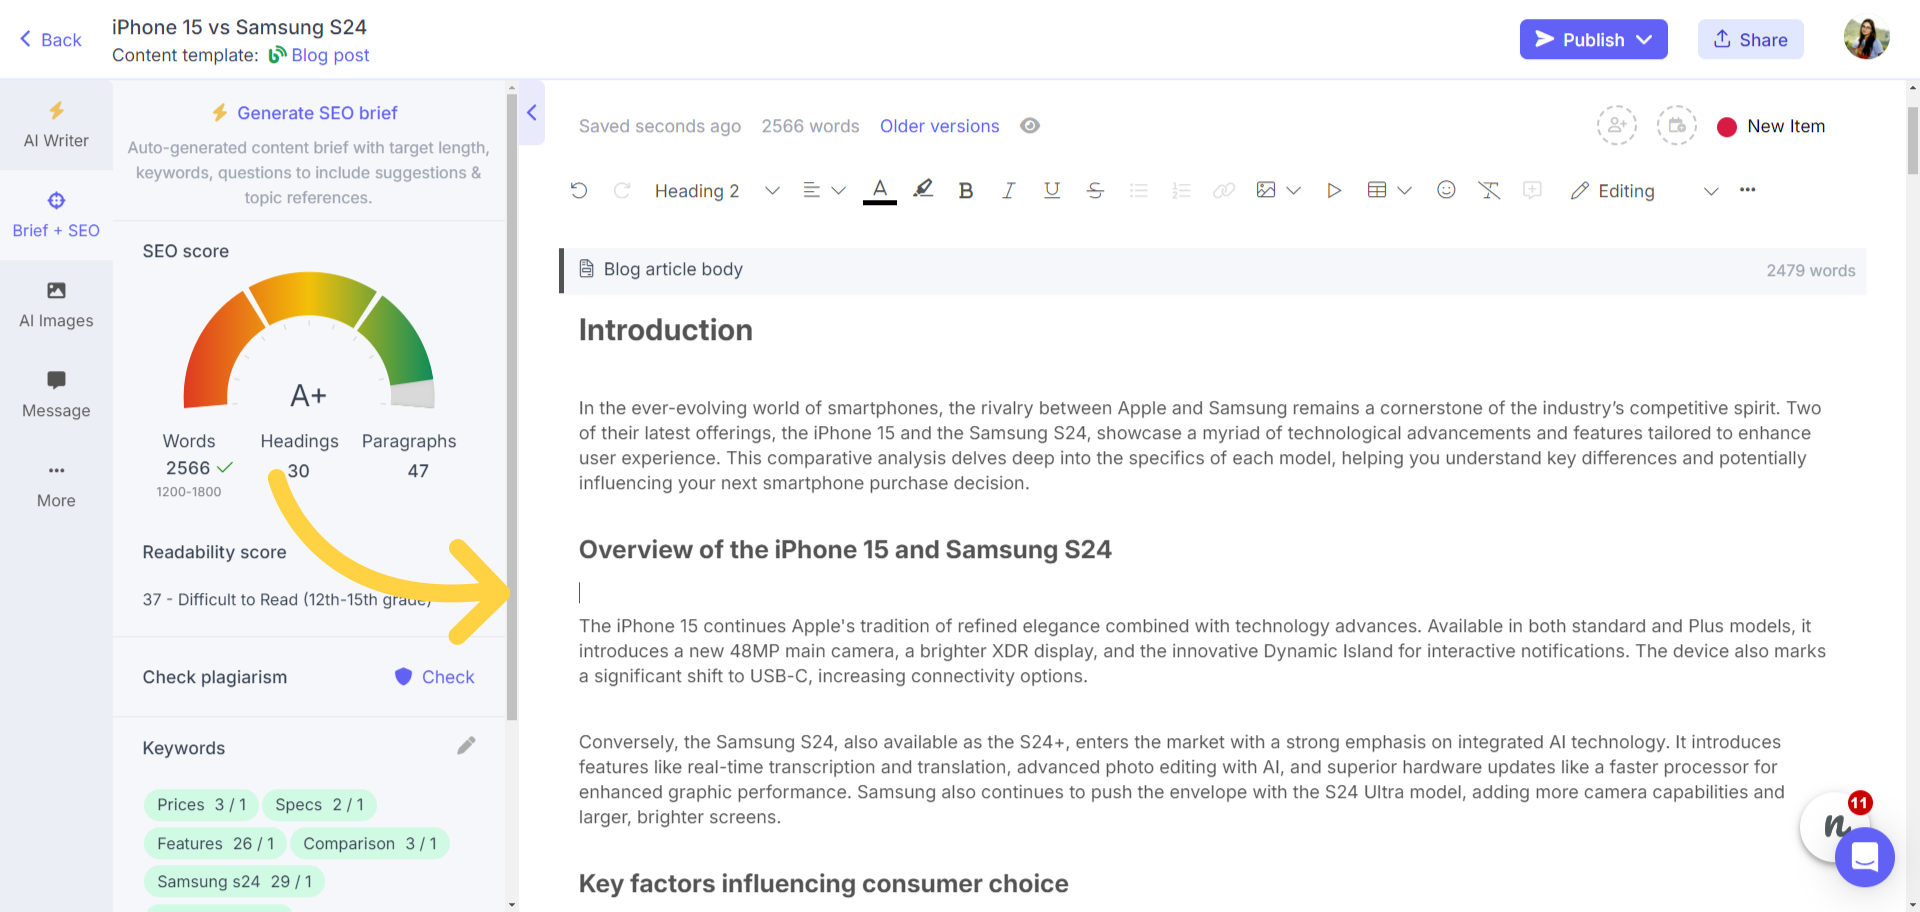
Task: Open the text alignment dropdown
Action: coord(824,190)
